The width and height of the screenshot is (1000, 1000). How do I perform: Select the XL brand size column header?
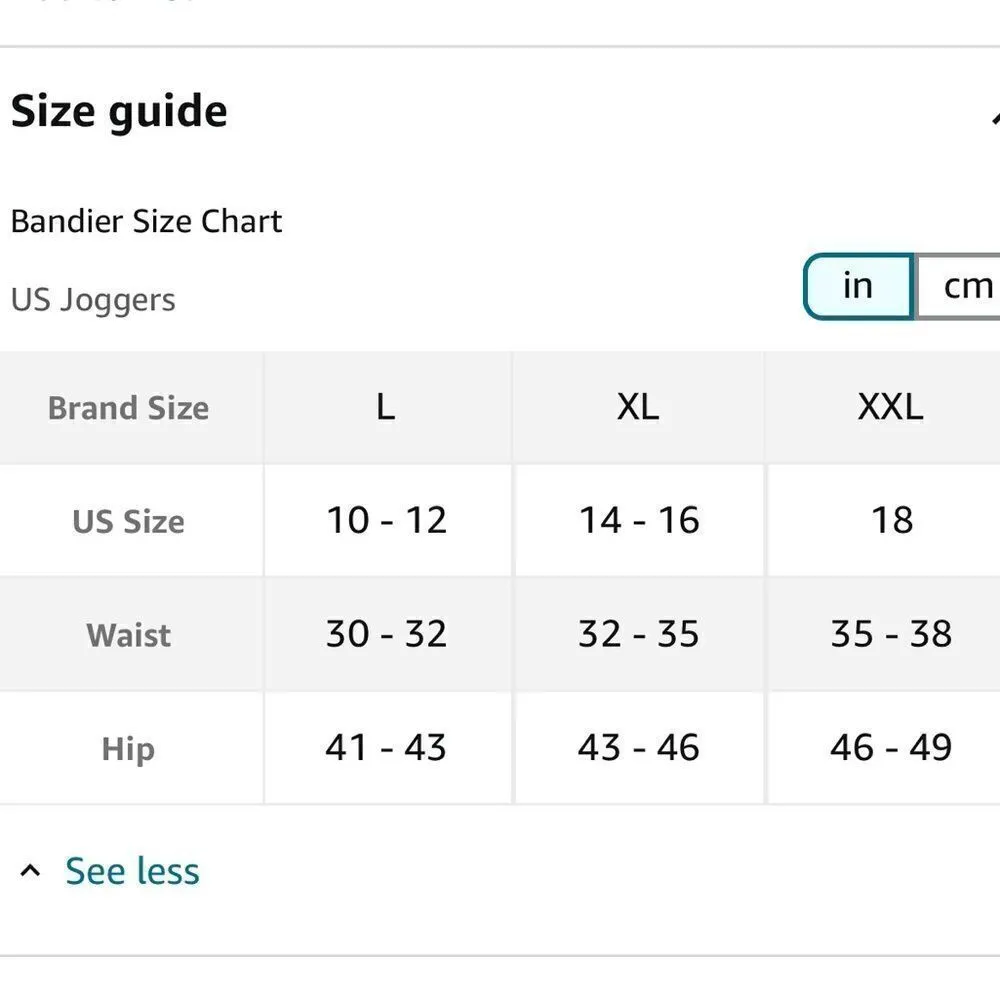tap(638, 407)
